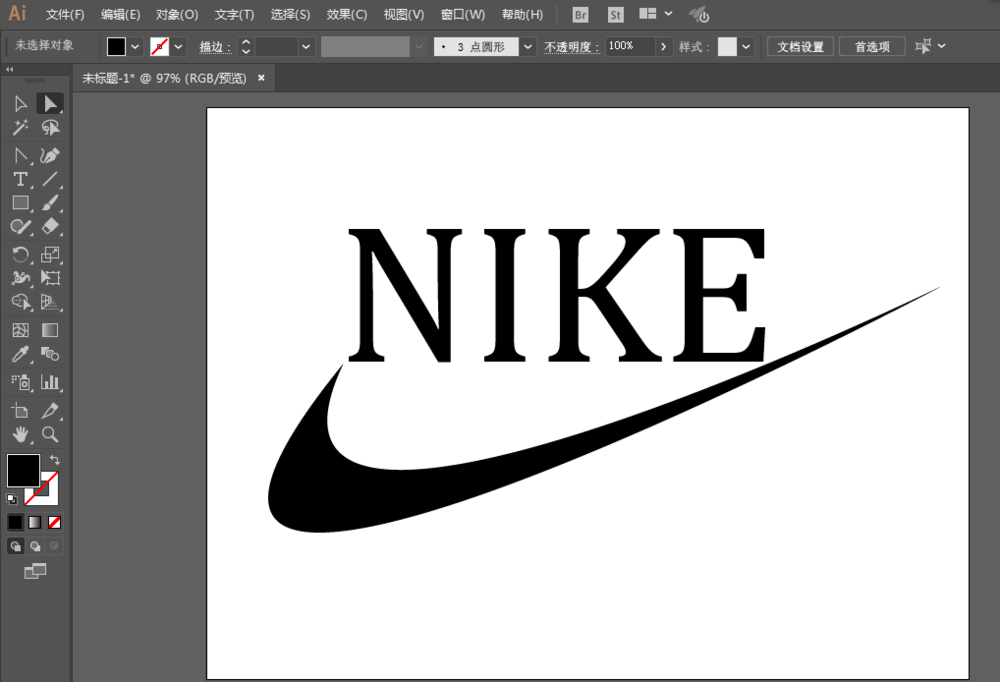Image resolution: width=1000 pixels, height=682 pixels.
Task: Enable Draw Normal mode
Action: pos(15,546)
